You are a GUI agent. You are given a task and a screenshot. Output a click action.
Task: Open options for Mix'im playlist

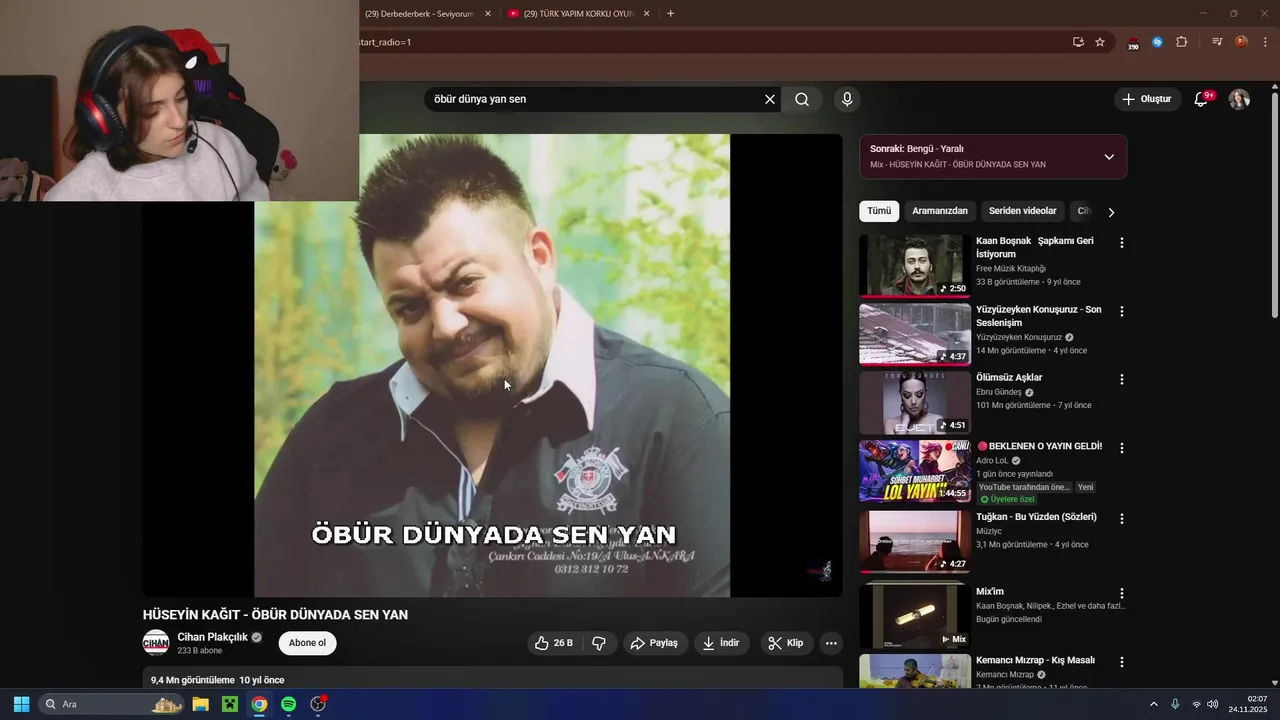1121,593
